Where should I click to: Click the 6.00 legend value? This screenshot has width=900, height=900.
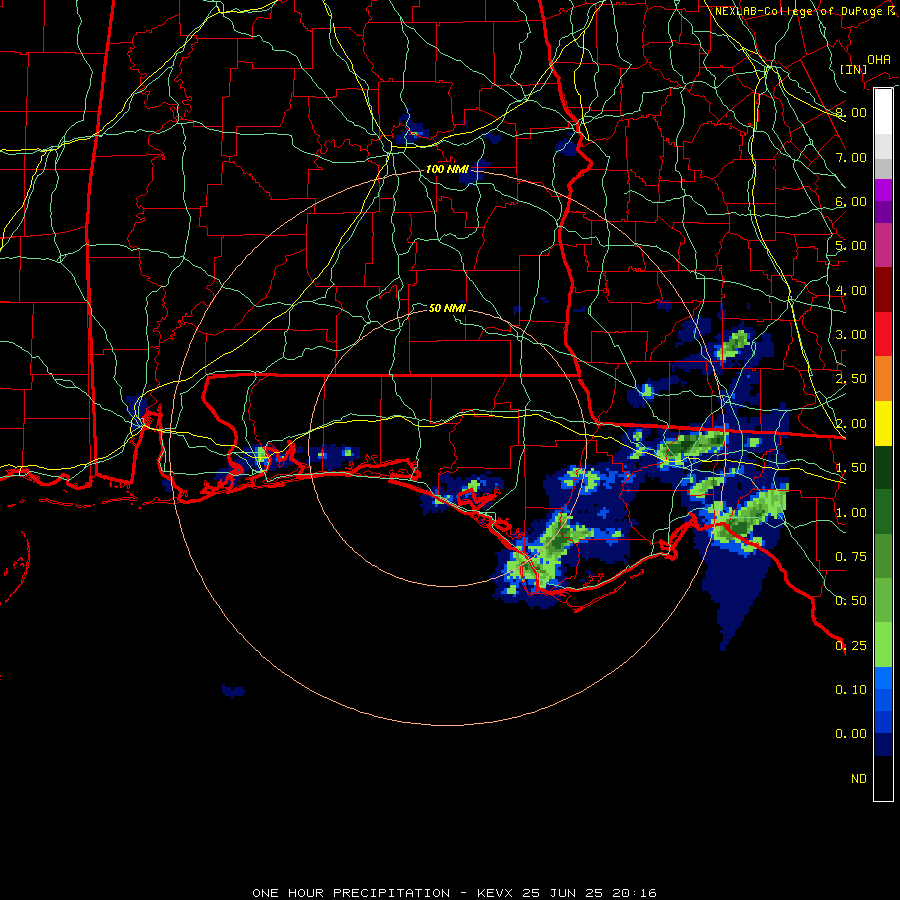851,201
